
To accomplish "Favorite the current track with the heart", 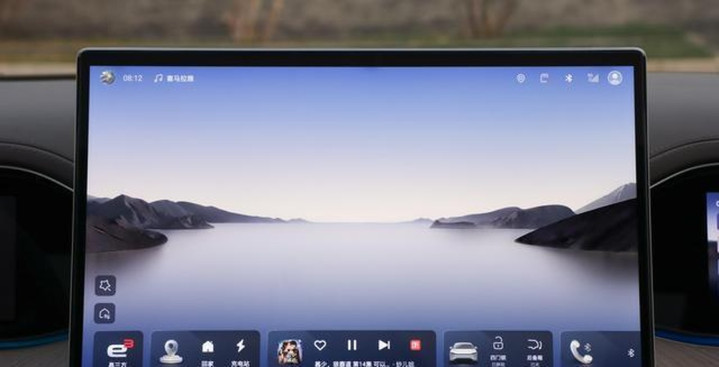I will (x=320, y=345).
